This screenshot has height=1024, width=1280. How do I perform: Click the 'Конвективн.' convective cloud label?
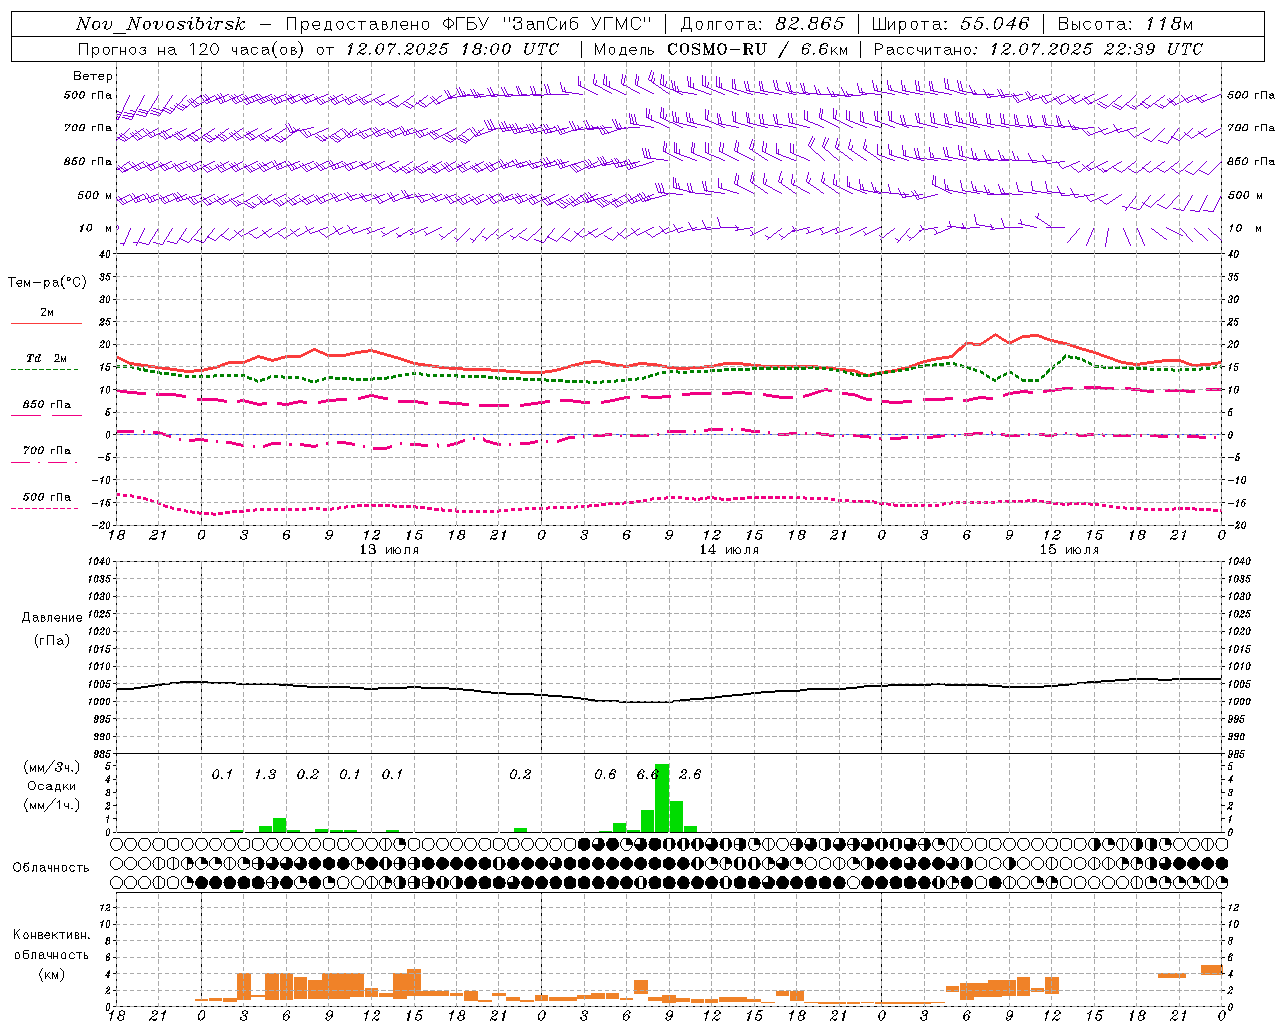point(51,935)
